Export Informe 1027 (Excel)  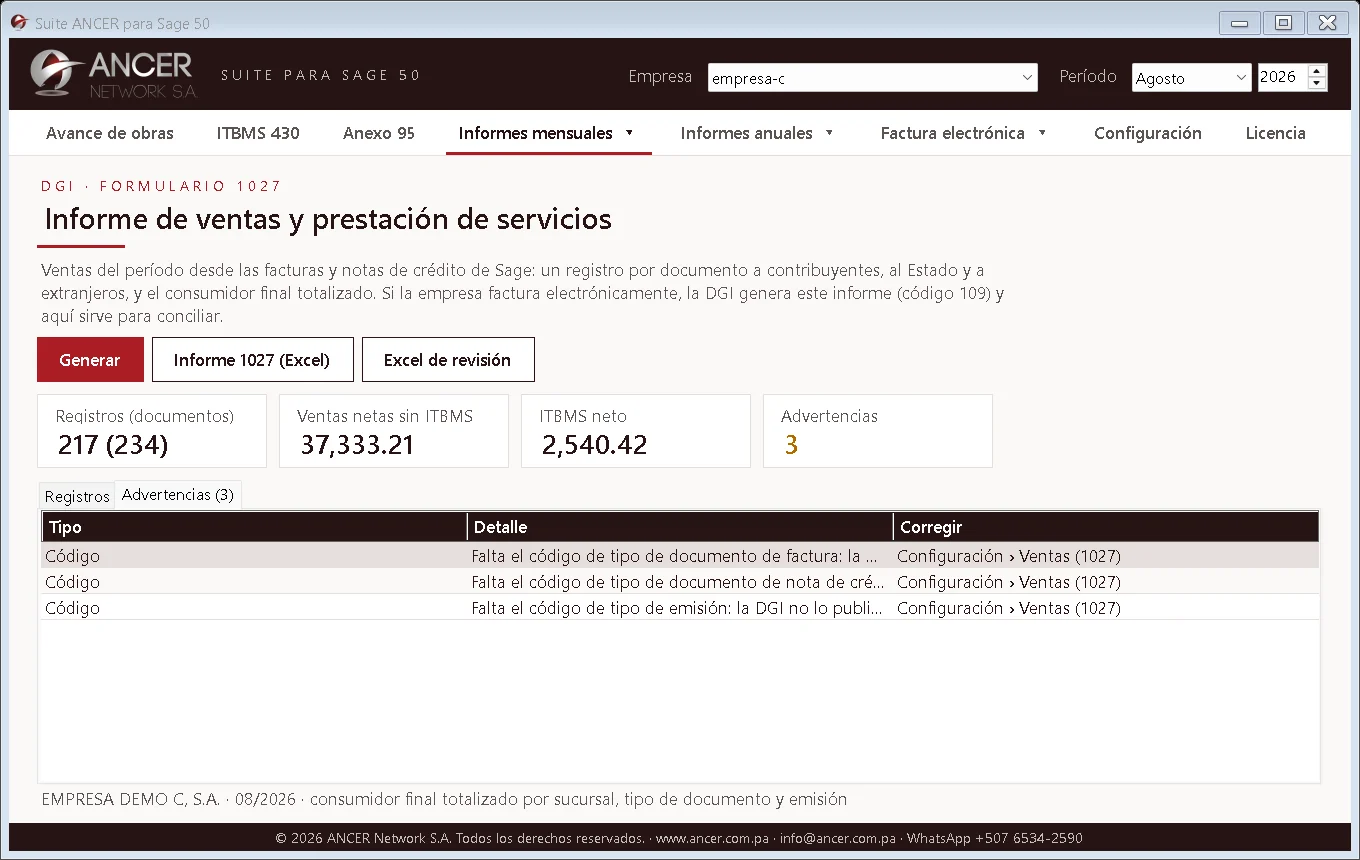[x=252, y=360]
